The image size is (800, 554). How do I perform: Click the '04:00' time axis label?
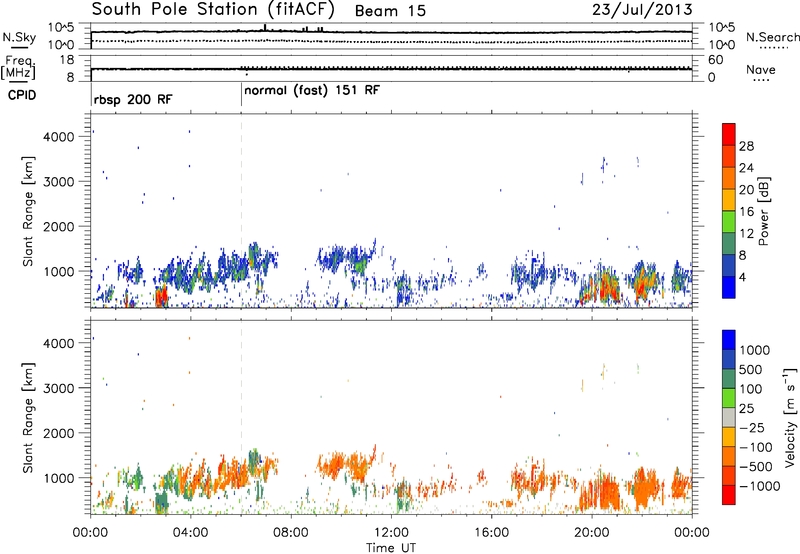click(x=190, y=533)
